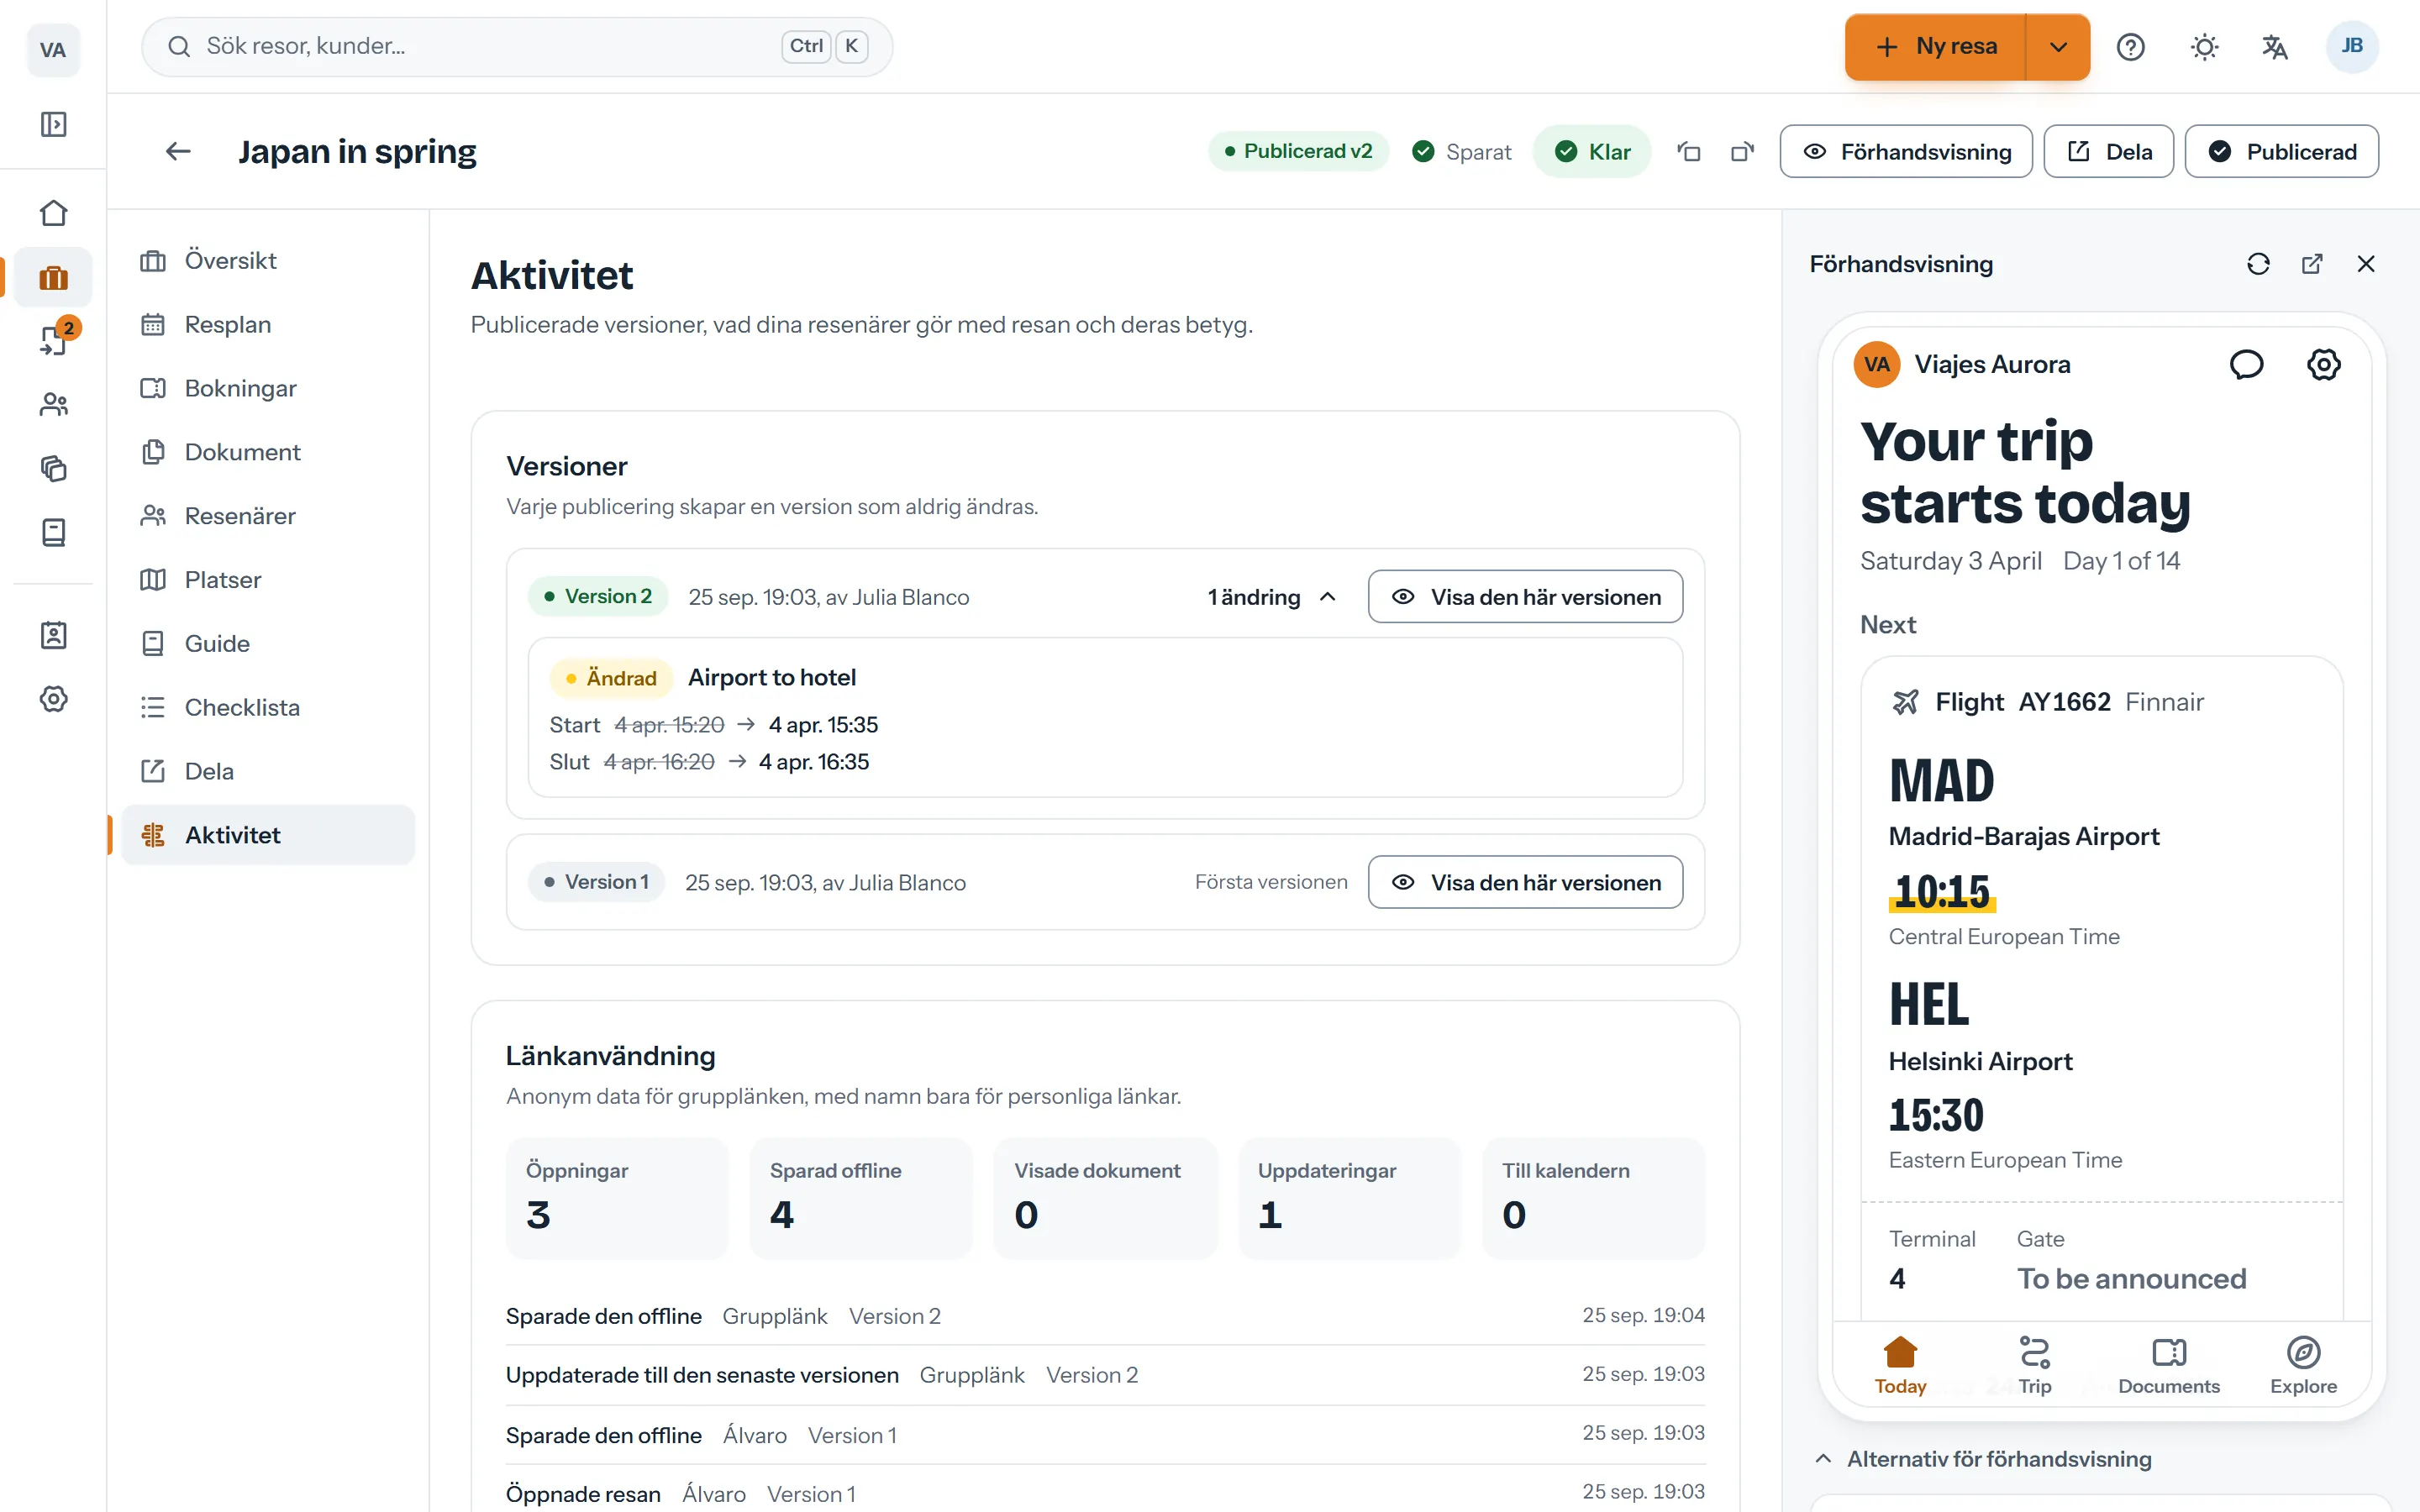Focus the Sök resor, kunder search field

click(517, 46)
